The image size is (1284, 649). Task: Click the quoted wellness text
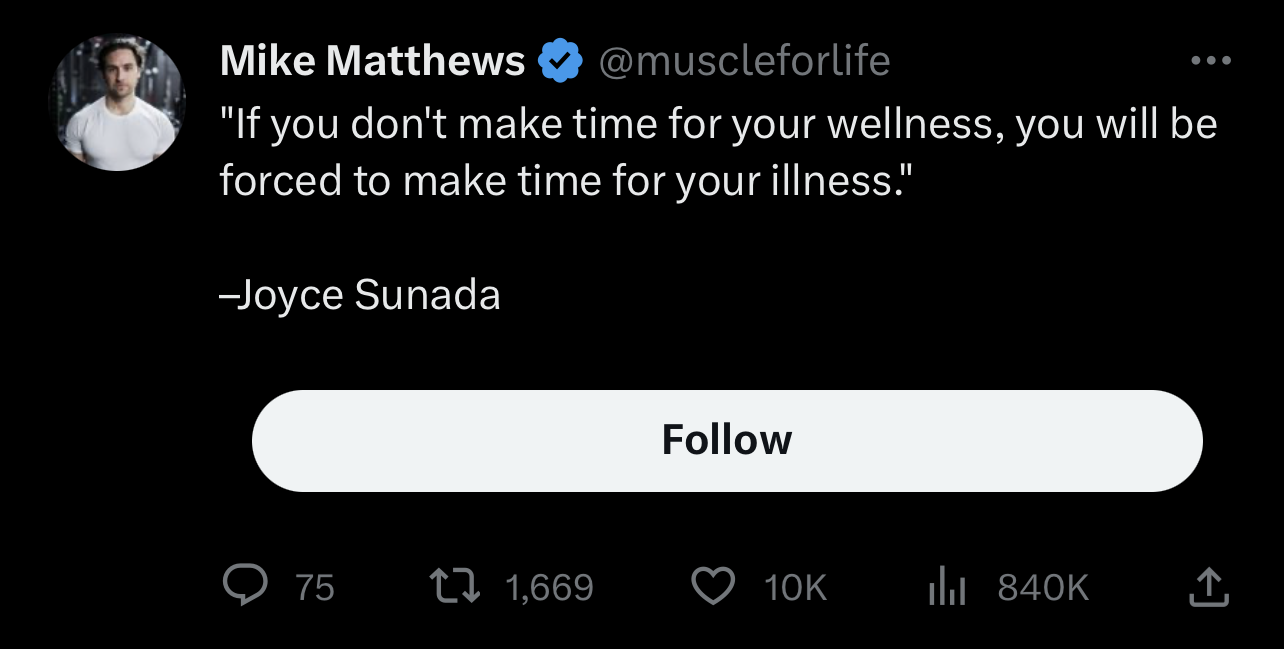tap(719, 150)
